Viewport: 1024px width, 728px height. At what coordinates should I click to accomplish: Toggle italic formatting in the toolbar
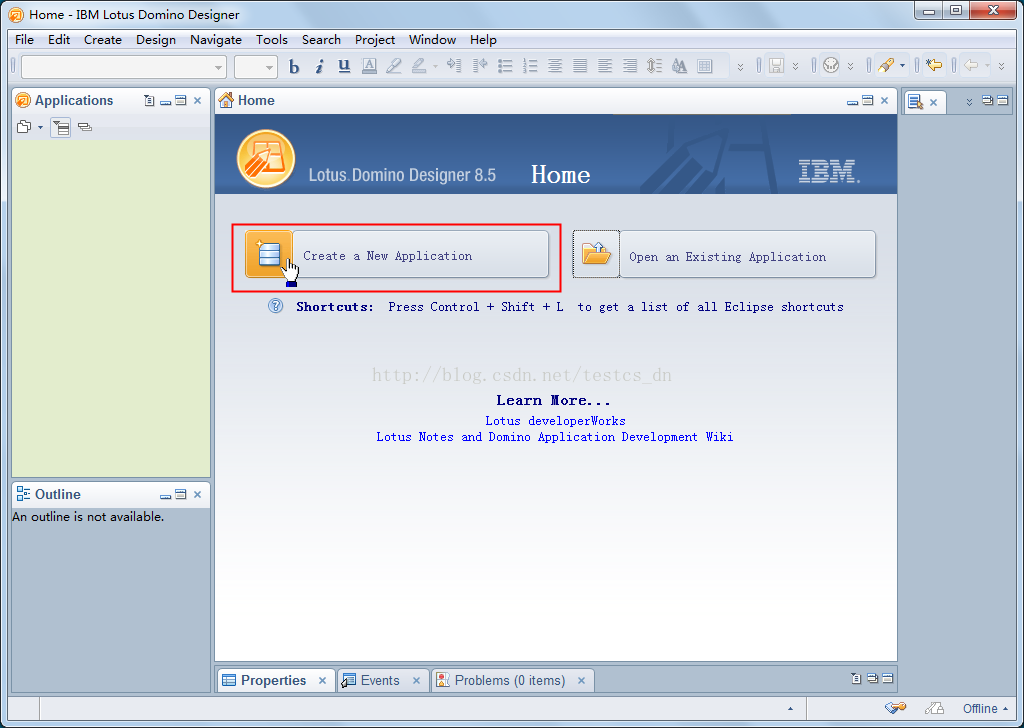(319, 66)
